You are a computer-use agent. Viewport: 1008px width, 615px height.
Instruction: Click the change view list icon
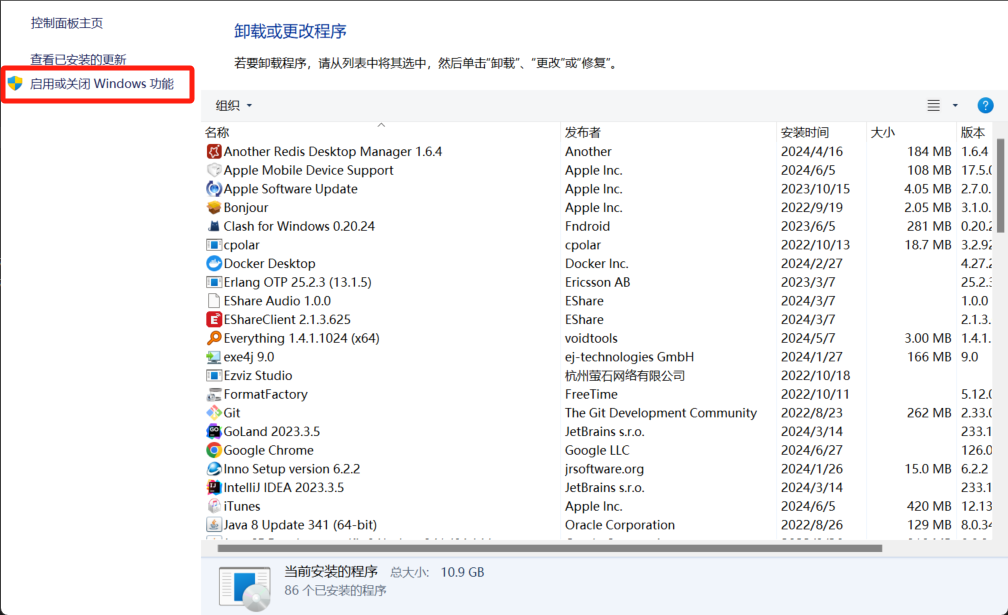pyautogui.click(x=933, y=105)
